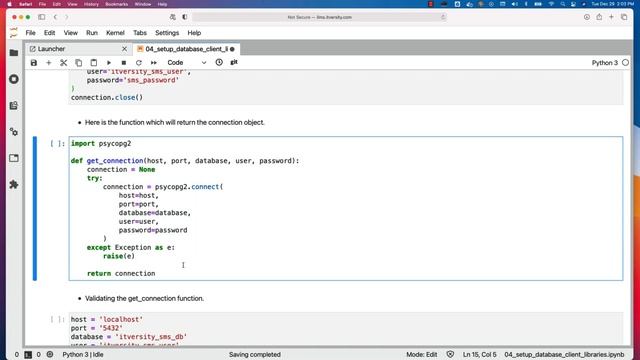Open the Run menu
The width and height of the screenshot is (640, 360).
pos(92,33)
